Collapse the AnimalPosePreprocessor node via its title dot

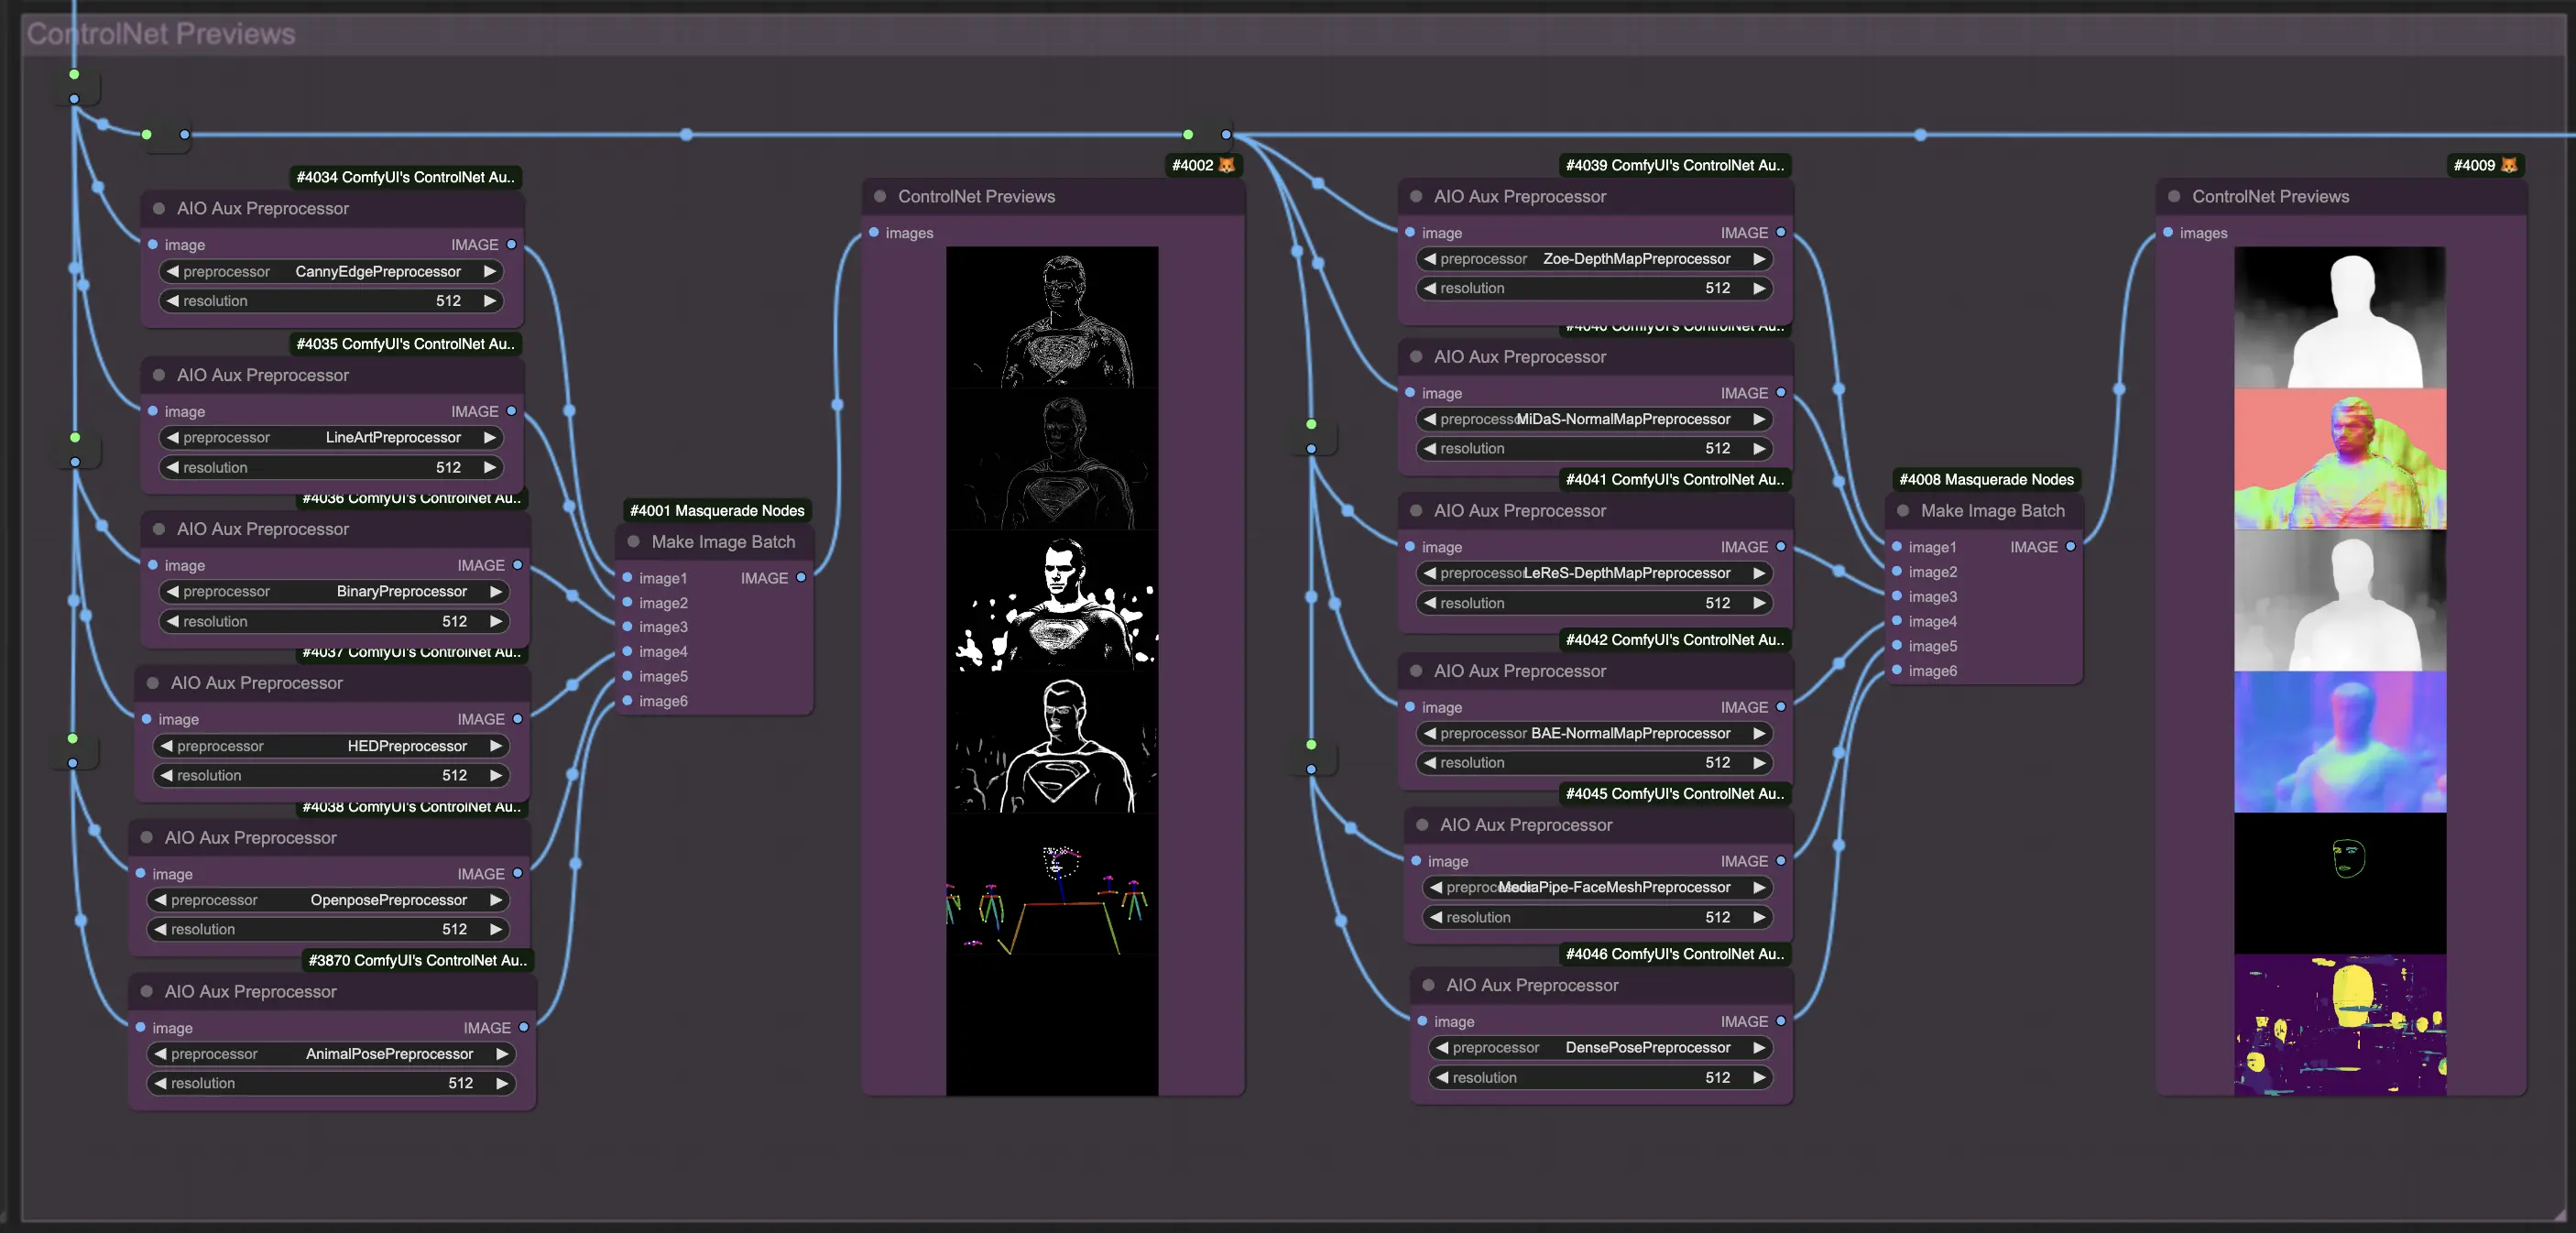[147, 991]
